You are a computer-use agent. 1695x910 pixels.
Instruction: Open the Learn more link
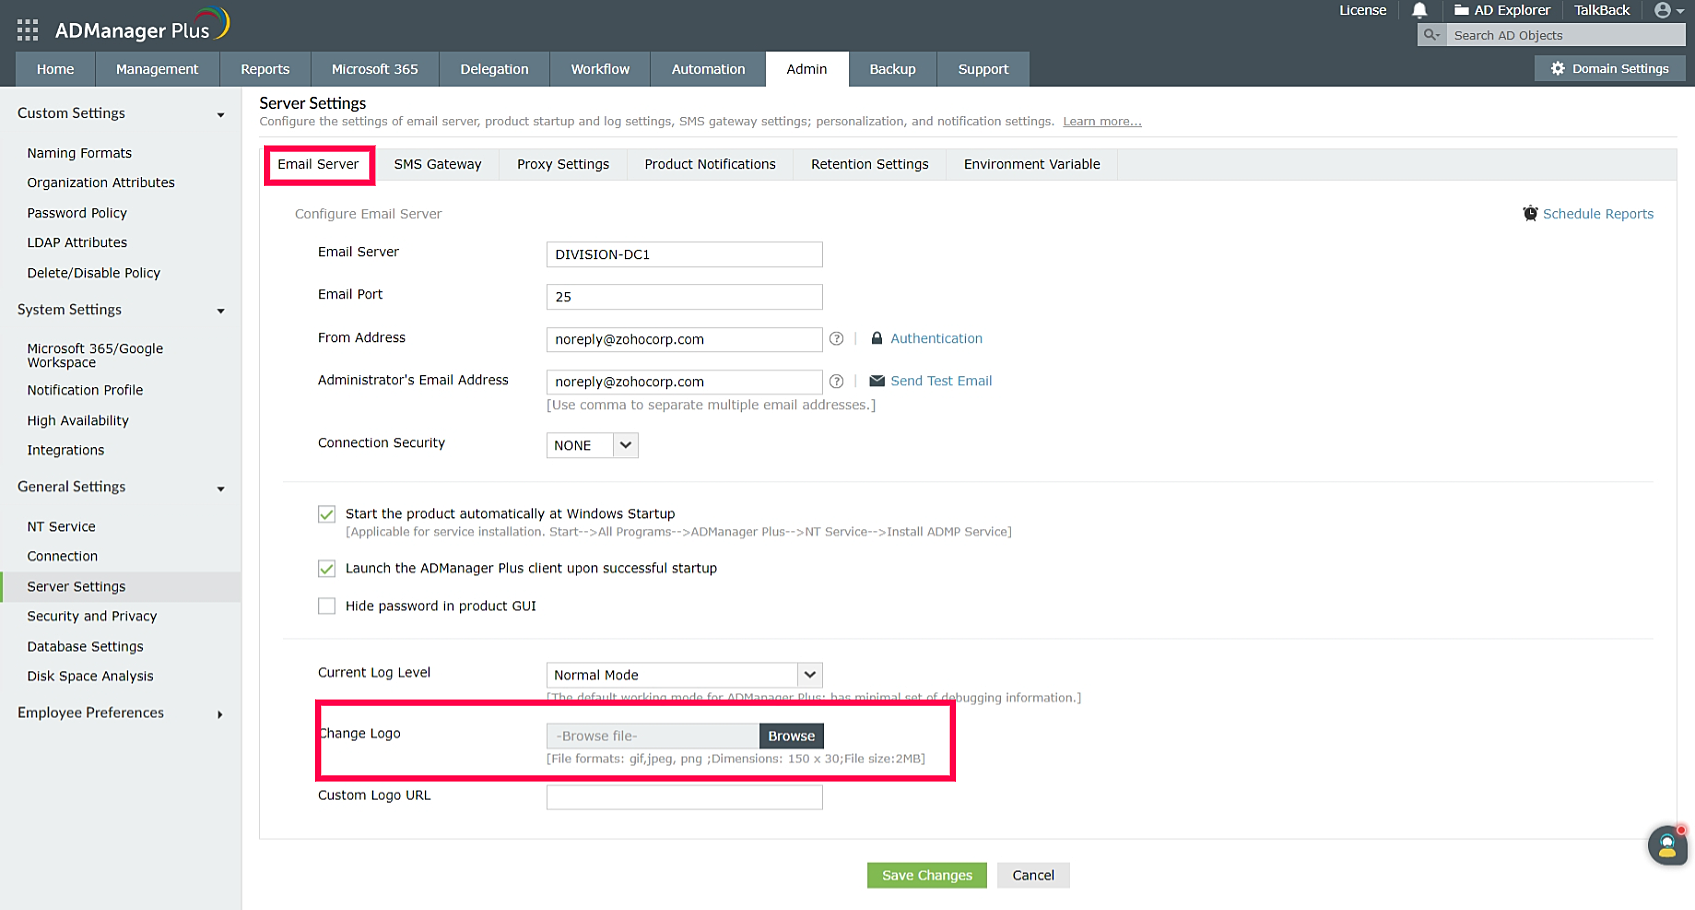pos(1102,121)
